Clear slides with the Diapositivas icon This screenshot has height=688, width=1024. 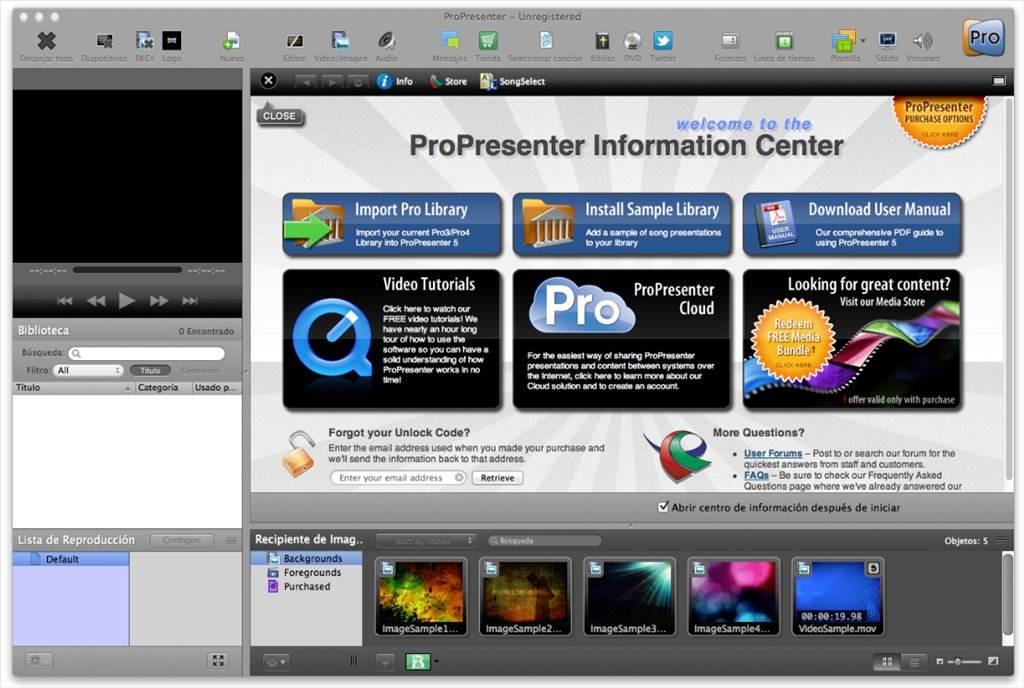coord(104,41)
